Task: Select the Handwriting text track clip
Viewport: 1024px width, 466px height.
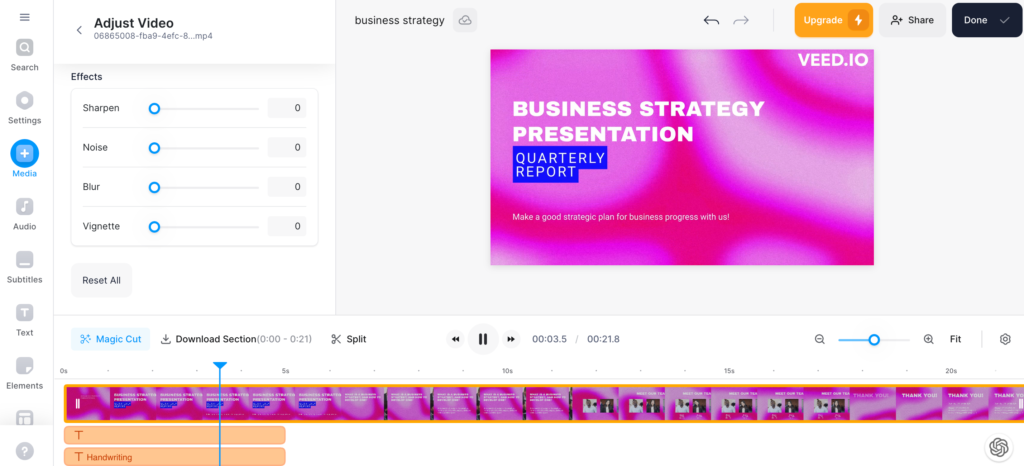Action: click(x=175, y=457)
